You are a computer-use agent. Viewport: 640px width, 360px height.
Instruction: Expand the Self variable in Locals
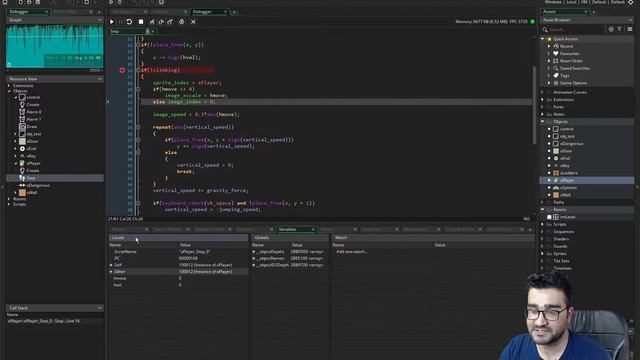[111, 265]
